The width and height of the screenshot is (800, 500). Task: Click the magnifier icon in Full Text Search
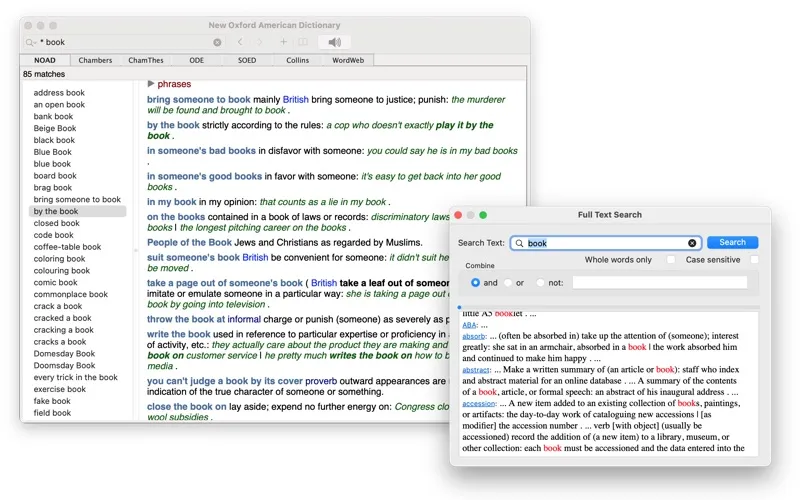[x=519, y=243]
